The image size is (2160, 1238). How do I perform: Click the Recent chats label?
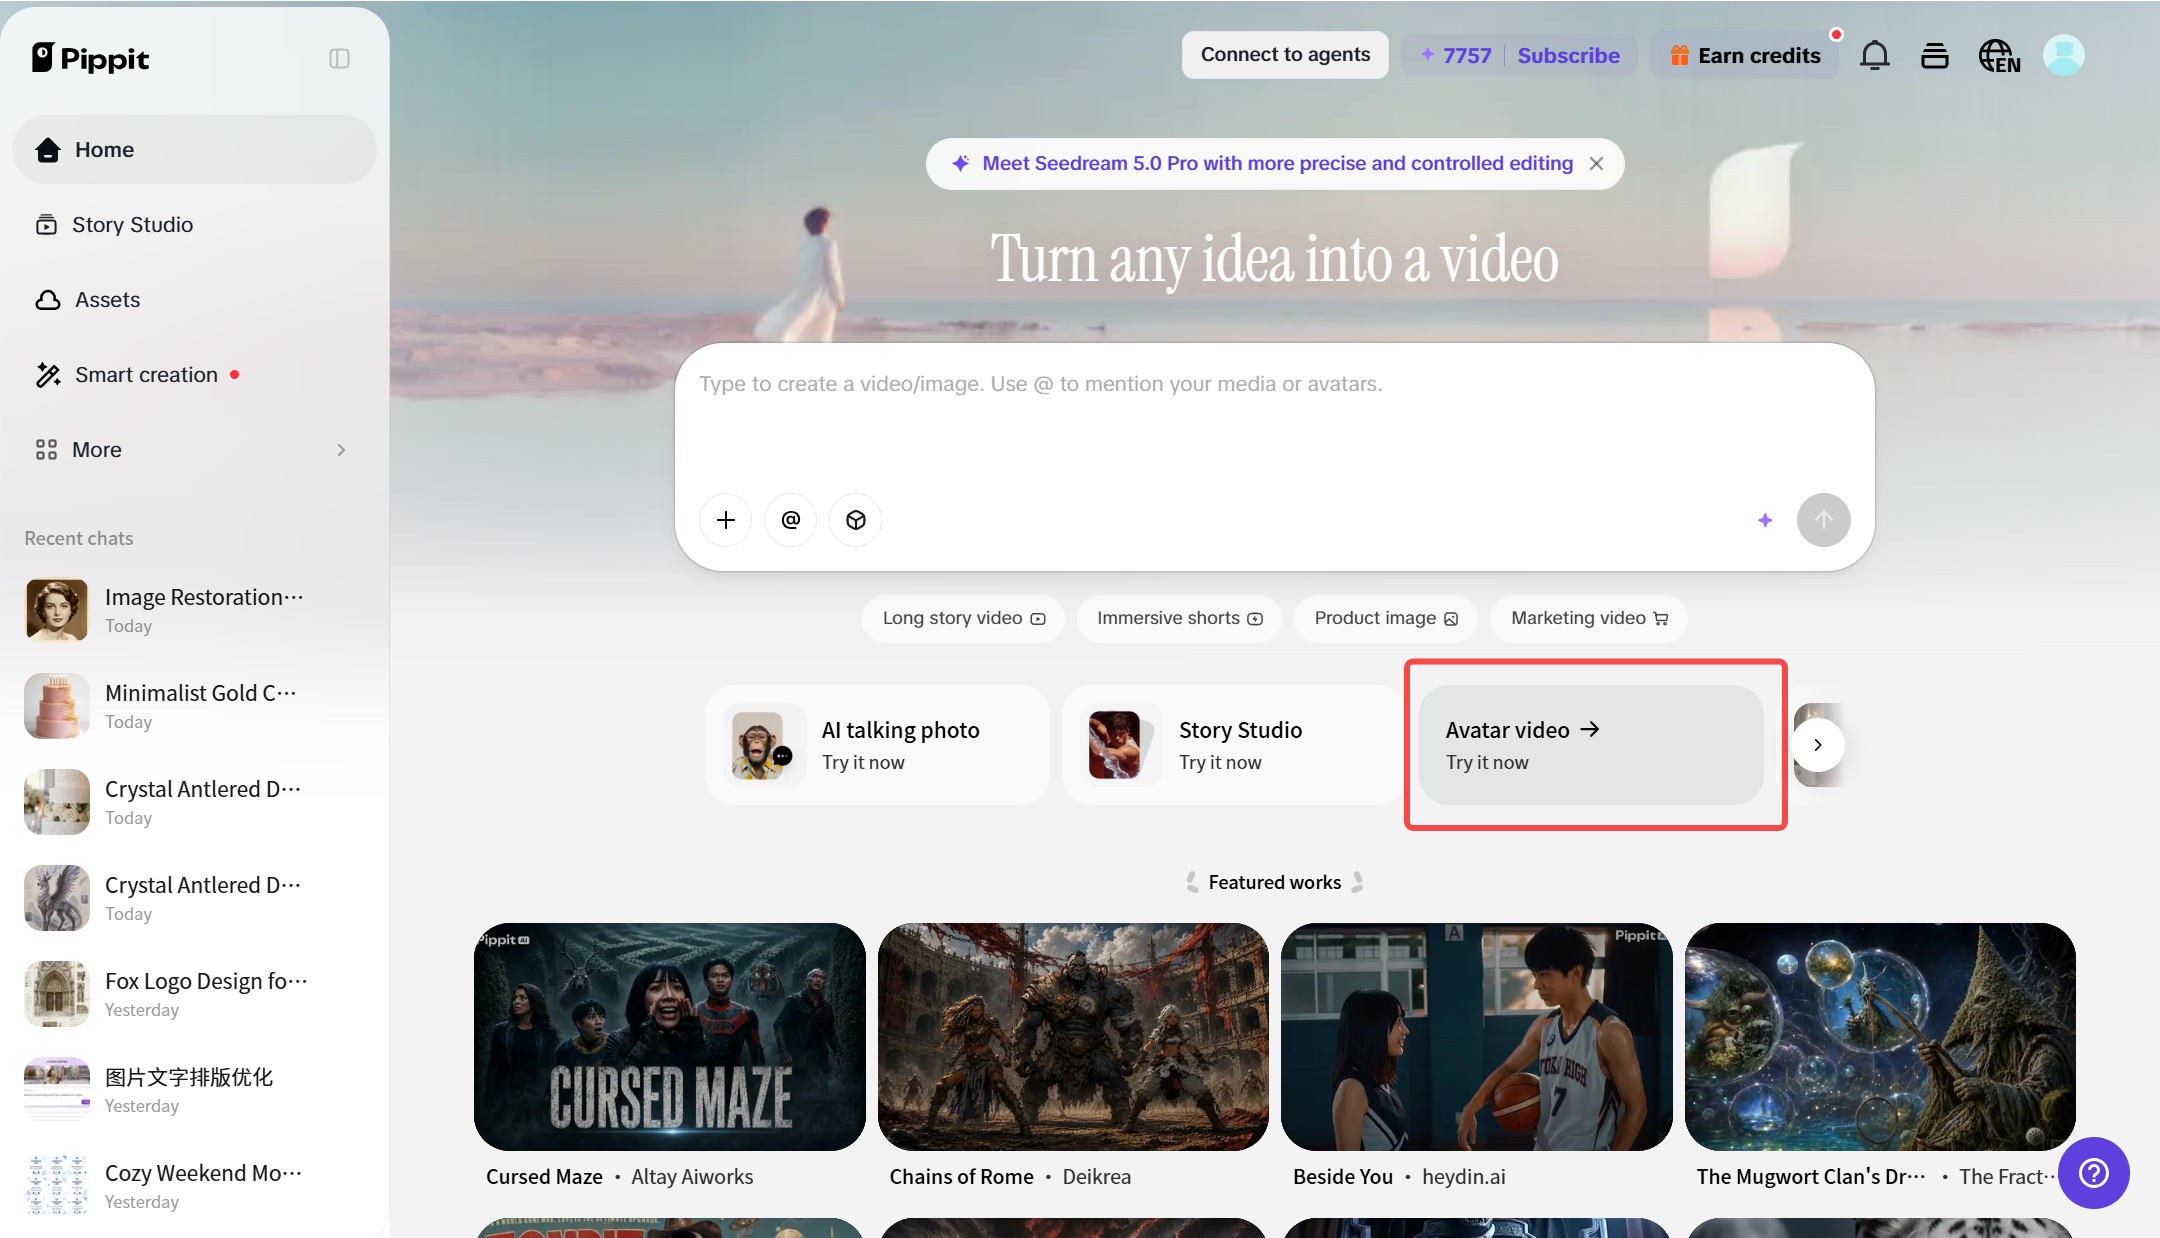pos(79,538)
